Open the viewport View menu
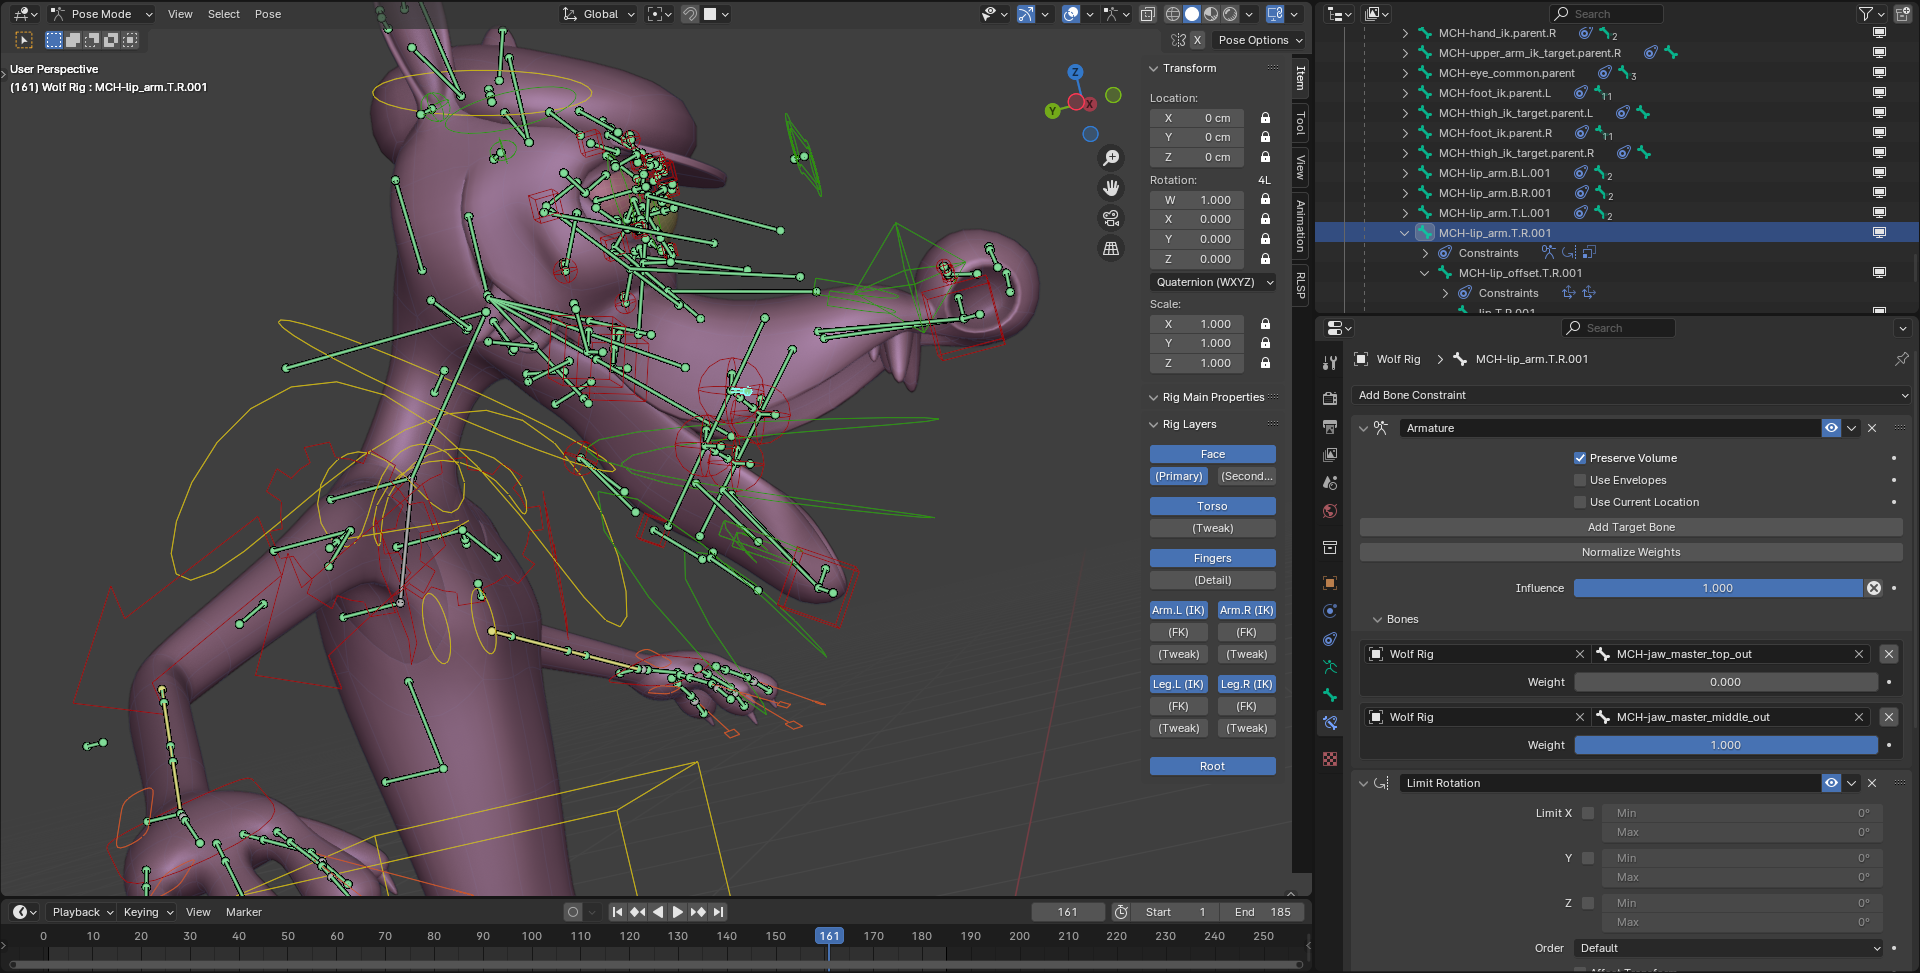This screenshot has height=973, width=1920. click(180, 14)
